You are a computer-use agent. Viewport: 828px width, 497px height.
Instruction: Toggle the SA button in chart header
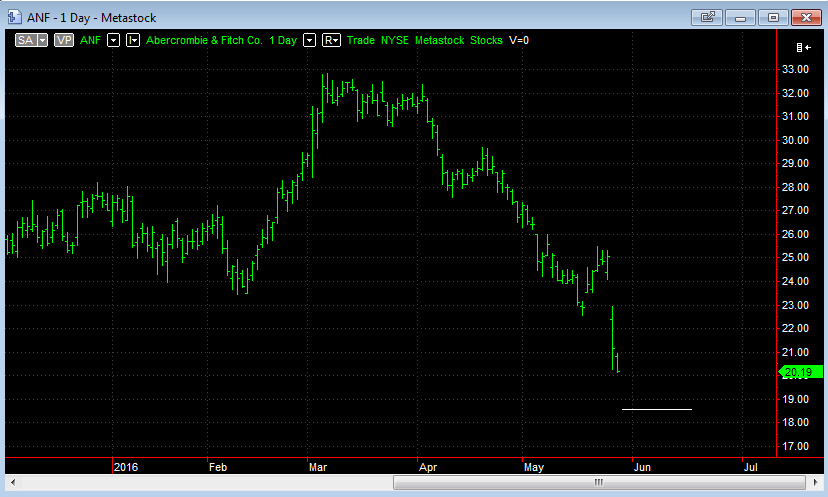[25, 40]
